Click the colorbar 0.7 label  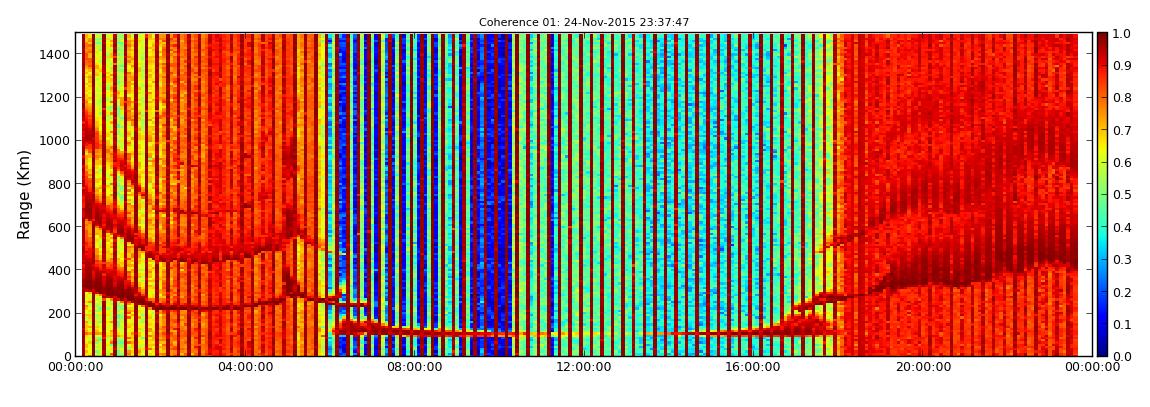1123,131
